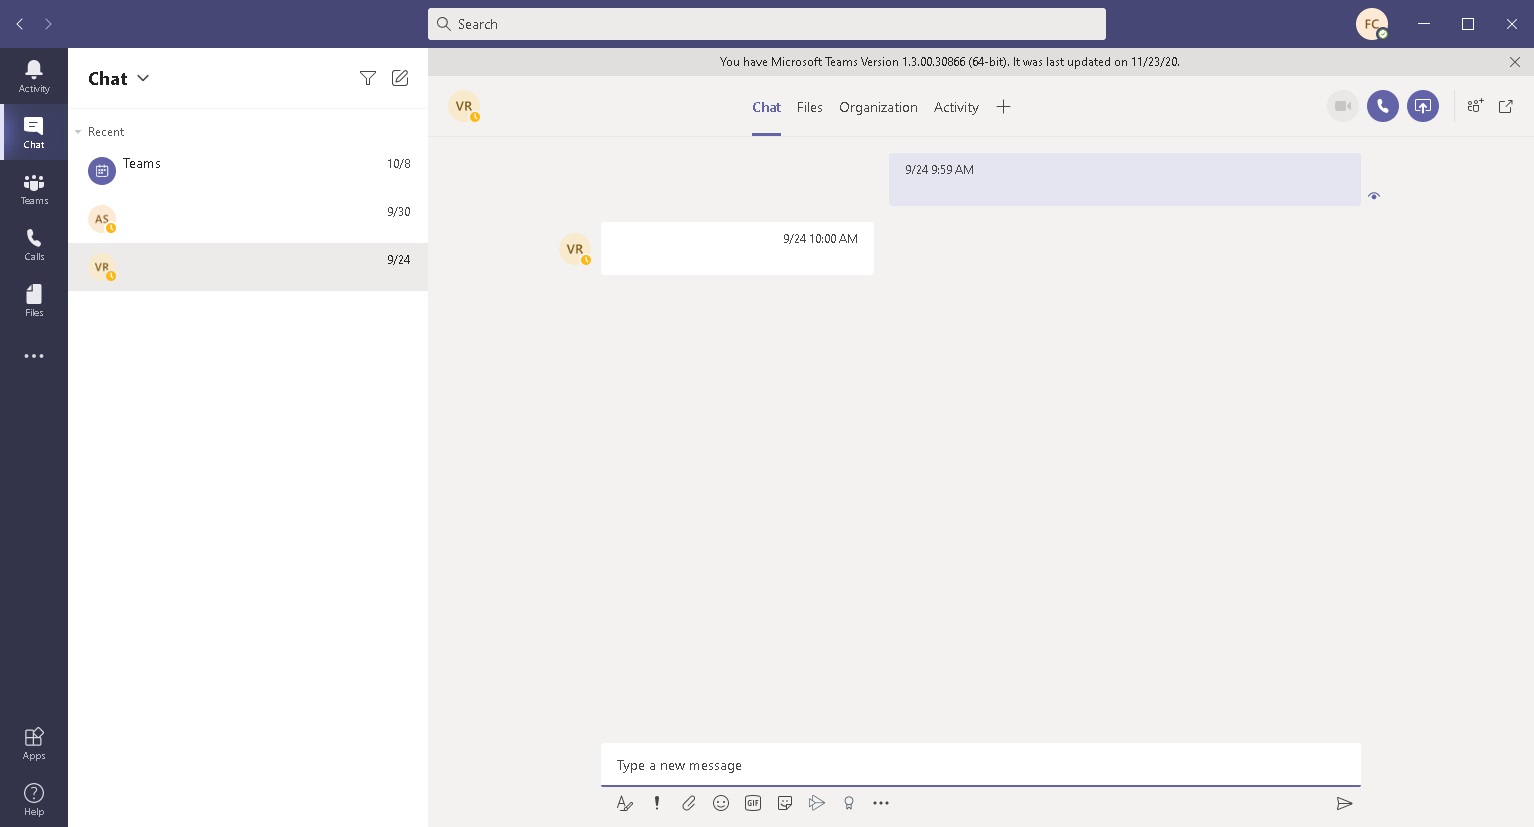
Task: Click the Teams version banner text
Action: pyautogui.click(x=950, y=62)
